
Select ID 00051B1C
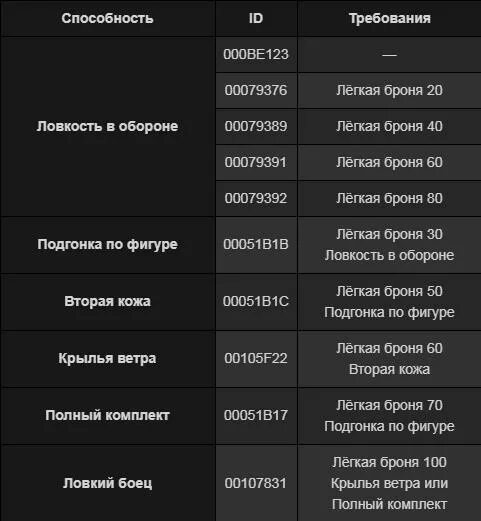point(256,301)
